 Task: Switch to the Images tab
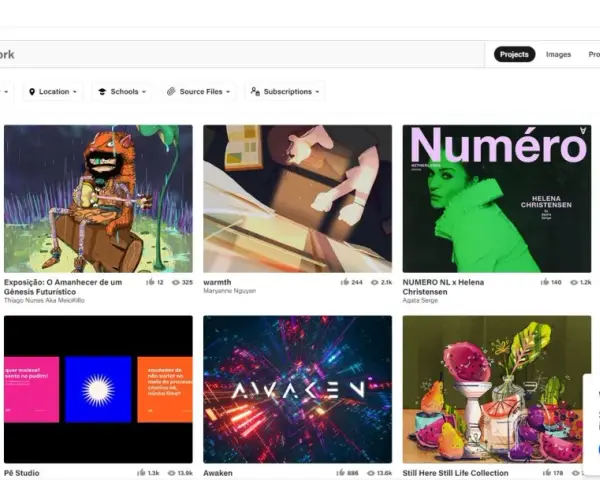[x=558, y=54]
